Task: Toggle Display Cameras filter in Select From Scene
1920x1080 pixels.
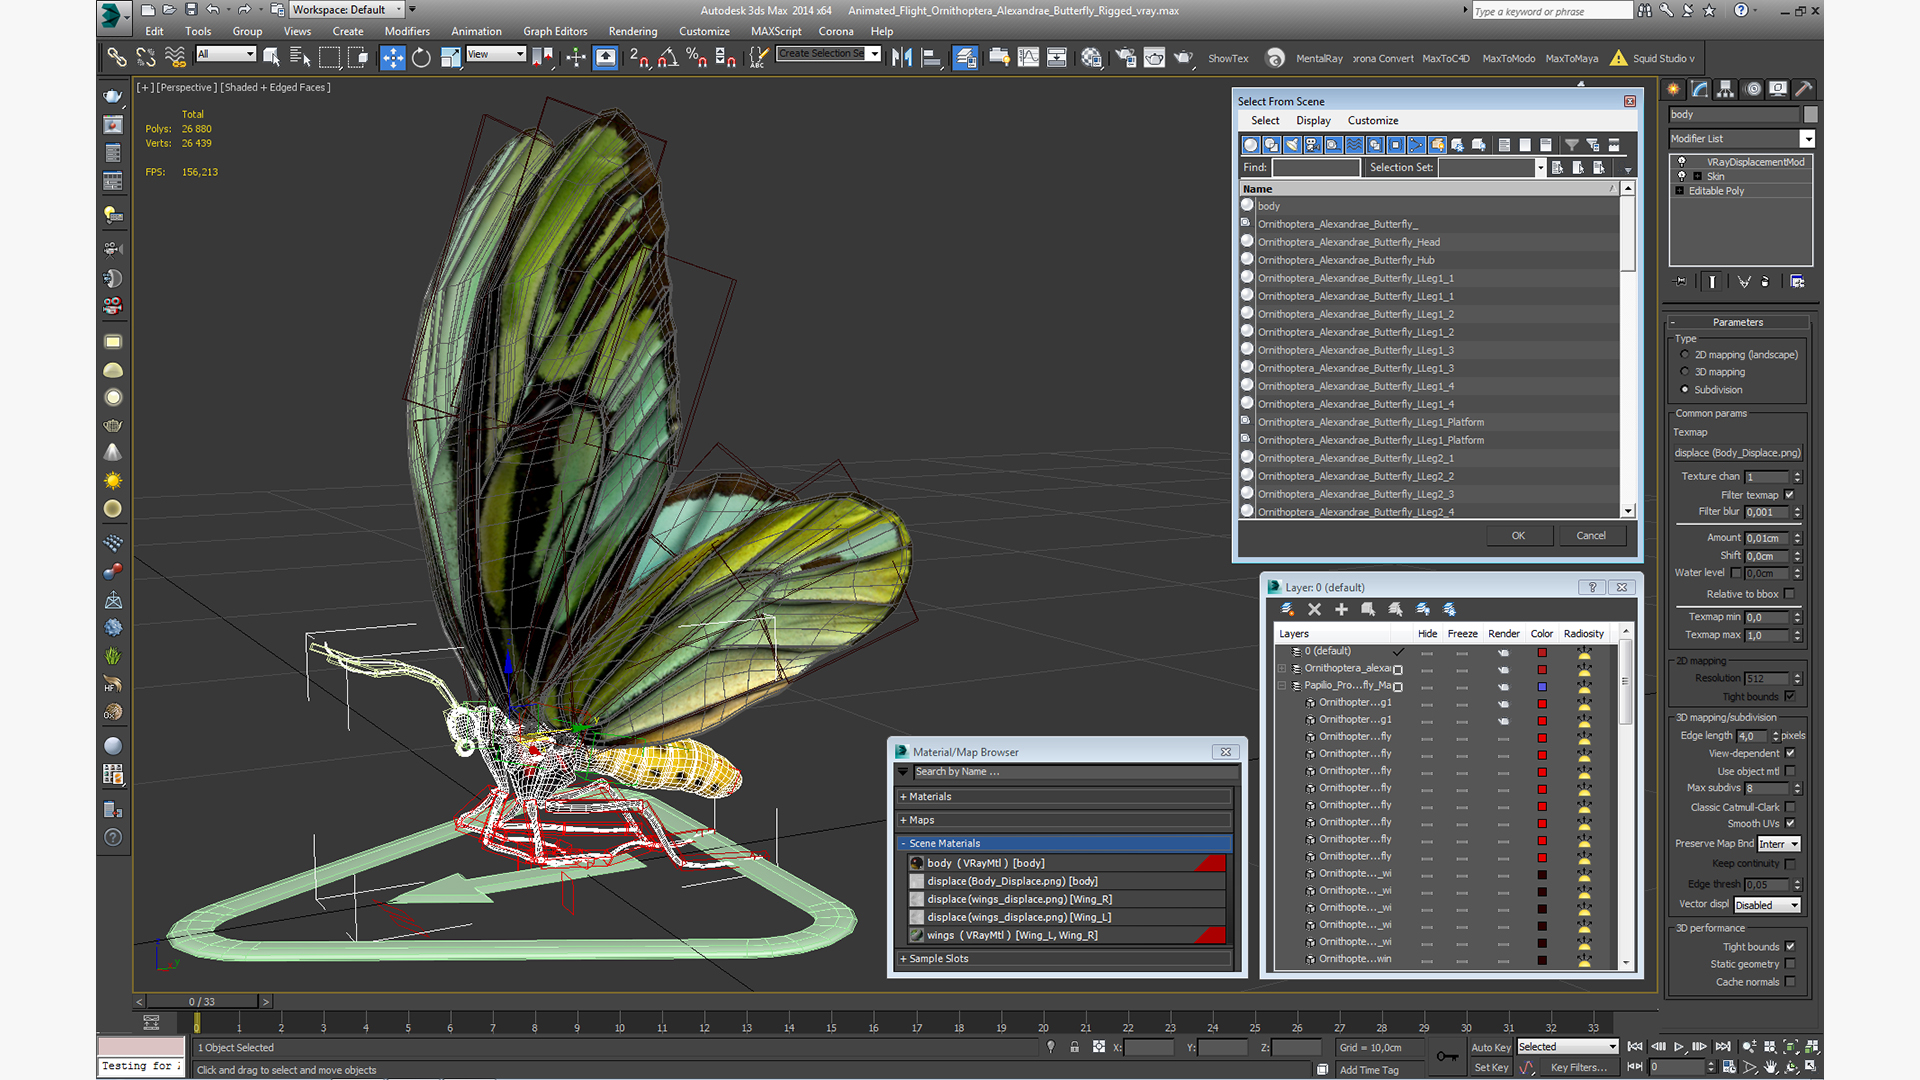Action: (1313, 145)
